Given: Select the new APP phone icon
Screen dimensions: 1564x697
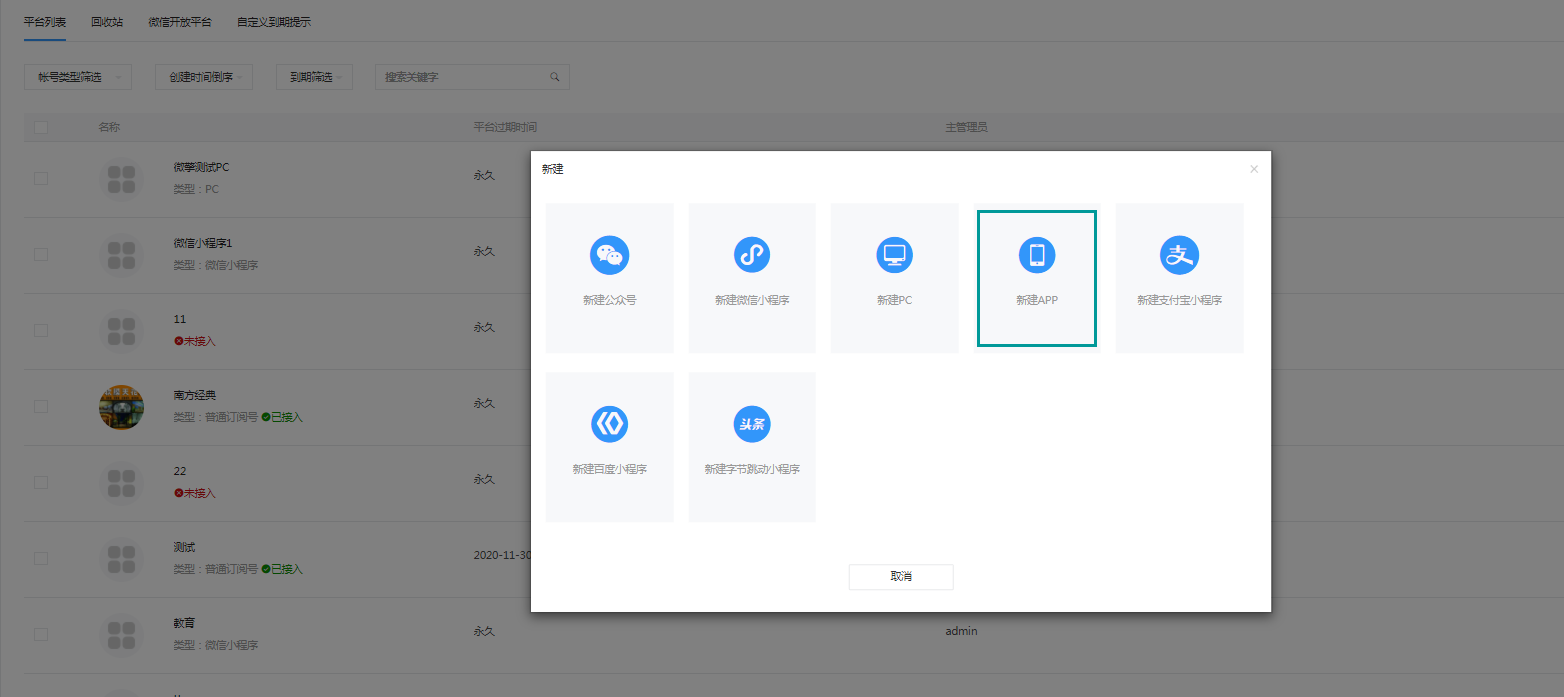Looking at the screenshot, I should click(1037, 256).
